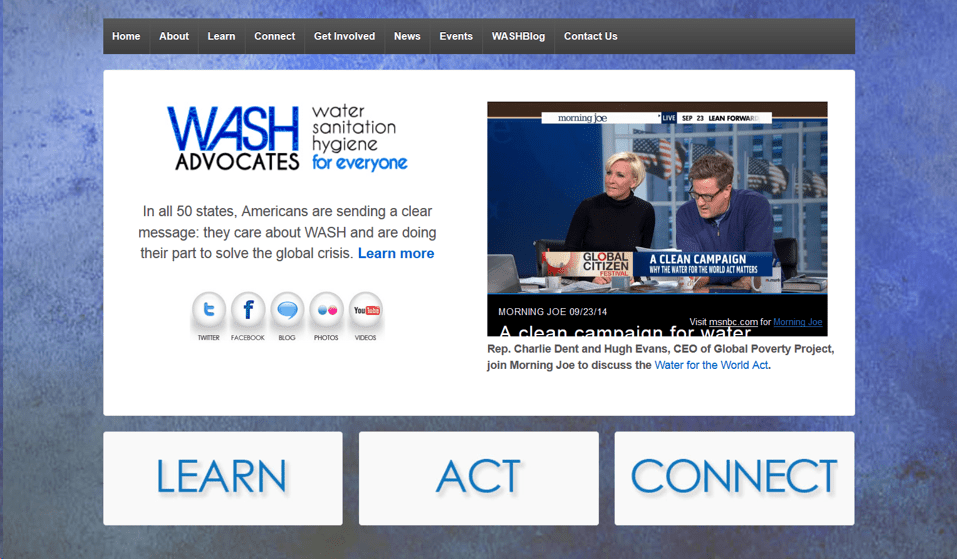Viewport: 957px width, 559px height.
Task: Open the Events menu item
Action: (x=457, y=37)
